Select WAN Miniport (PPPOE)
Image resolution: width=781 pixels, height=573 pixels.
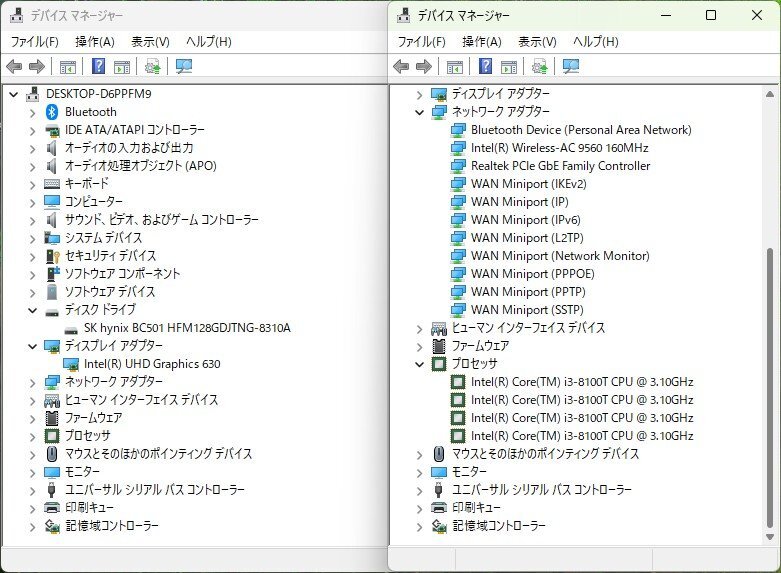pos(532,274)
